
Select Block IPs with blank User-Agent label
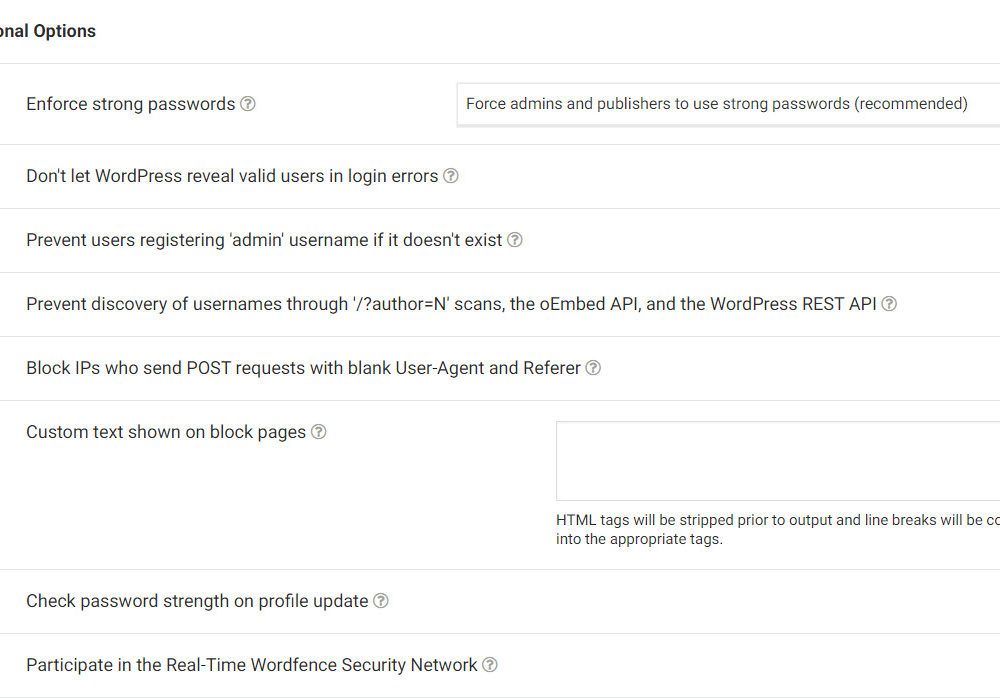(x=303, y=368)
